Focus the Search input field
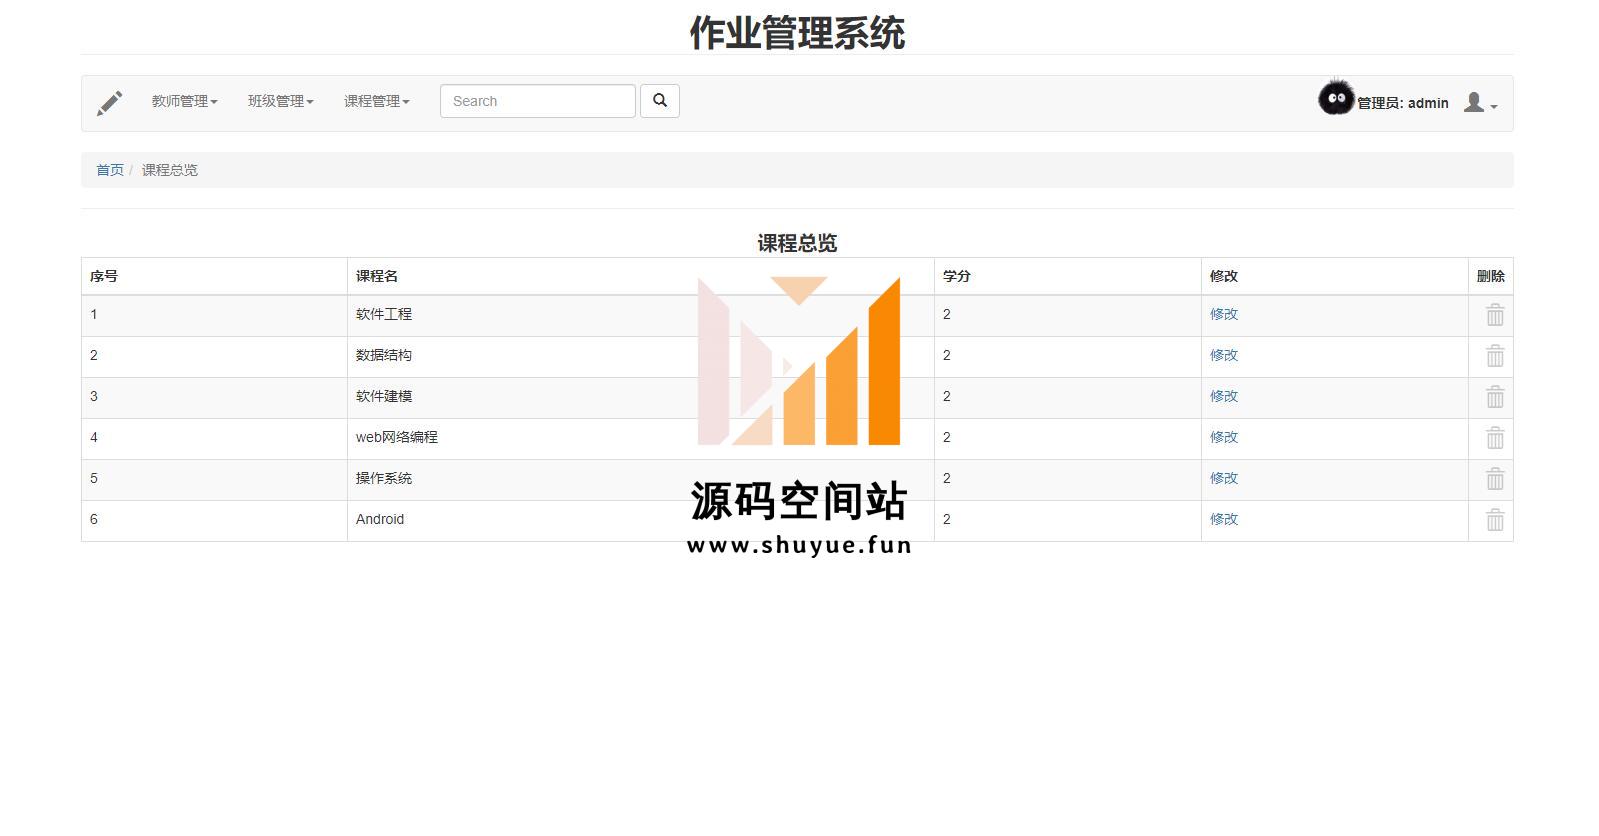The height and width of the screenshot is (836, 1599). [538, 101]
